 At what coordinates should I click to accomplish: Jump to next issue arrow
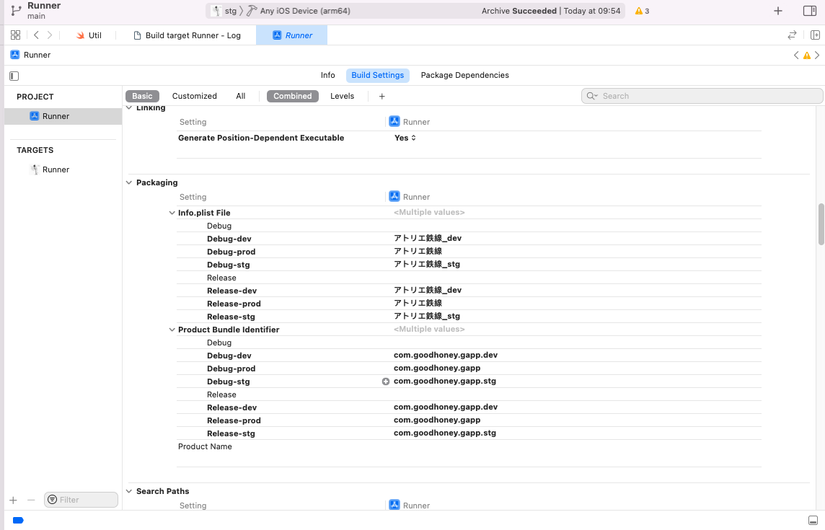(x=817, y=55)
